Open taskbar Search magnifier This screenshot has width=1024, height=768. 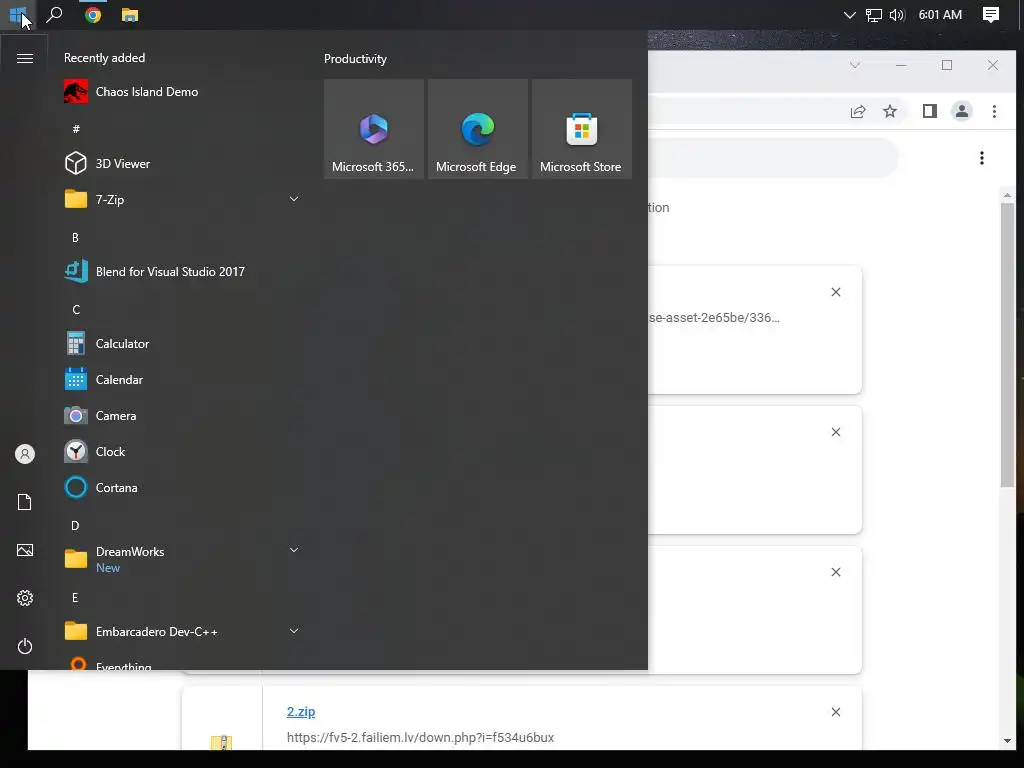click(x=55, y=14)
